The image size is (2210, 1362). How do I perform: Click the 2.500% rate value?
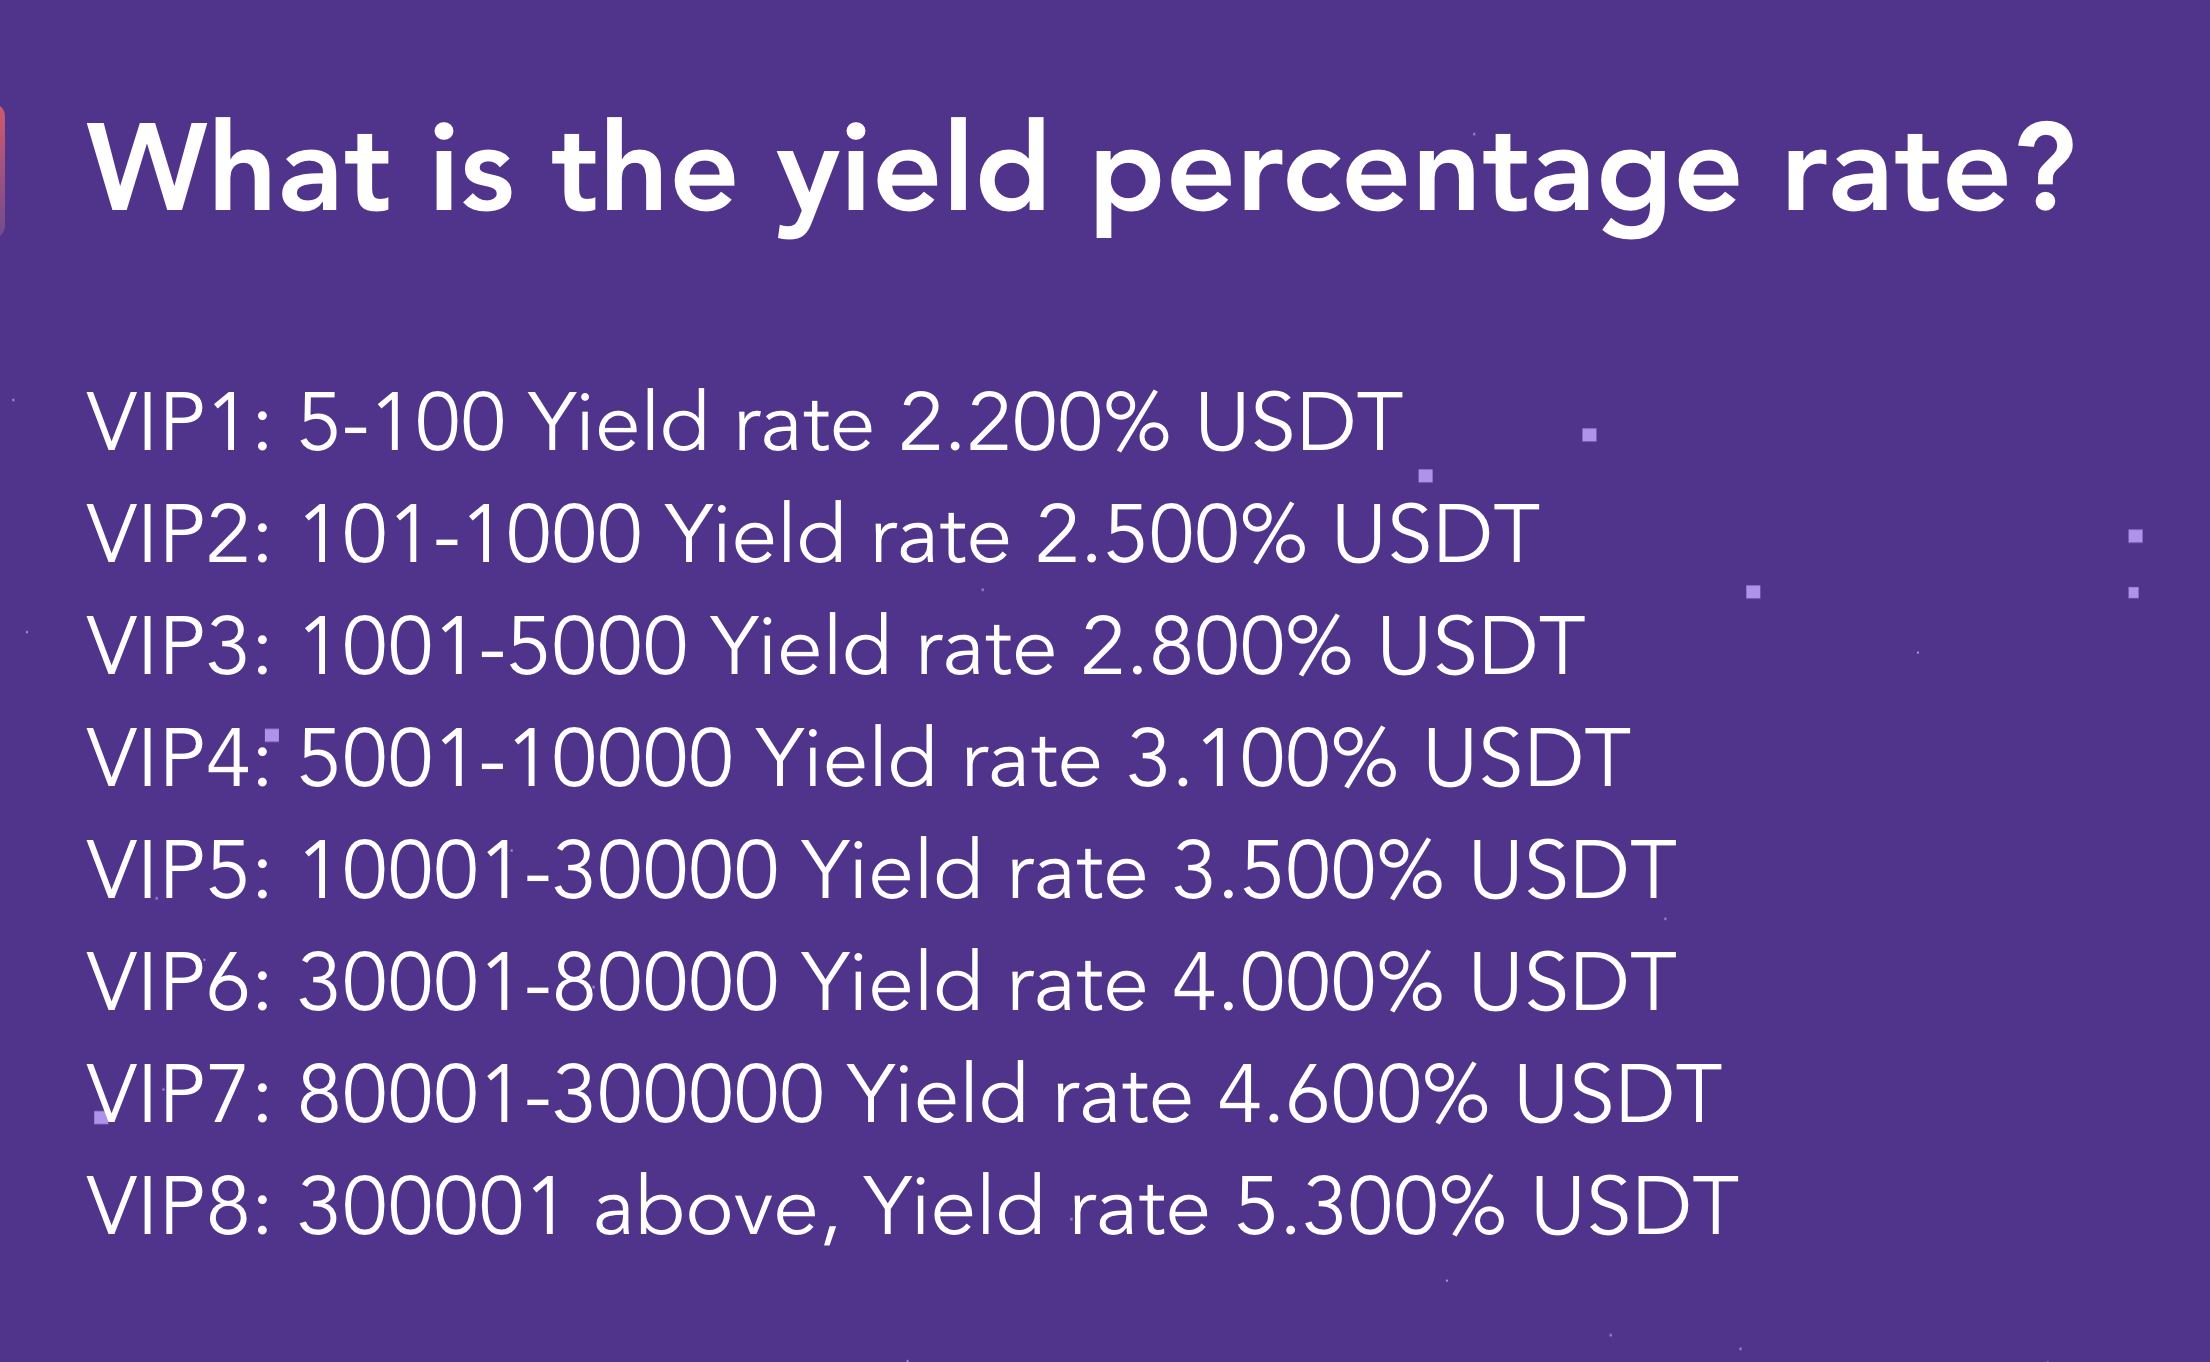(1171, 534)
